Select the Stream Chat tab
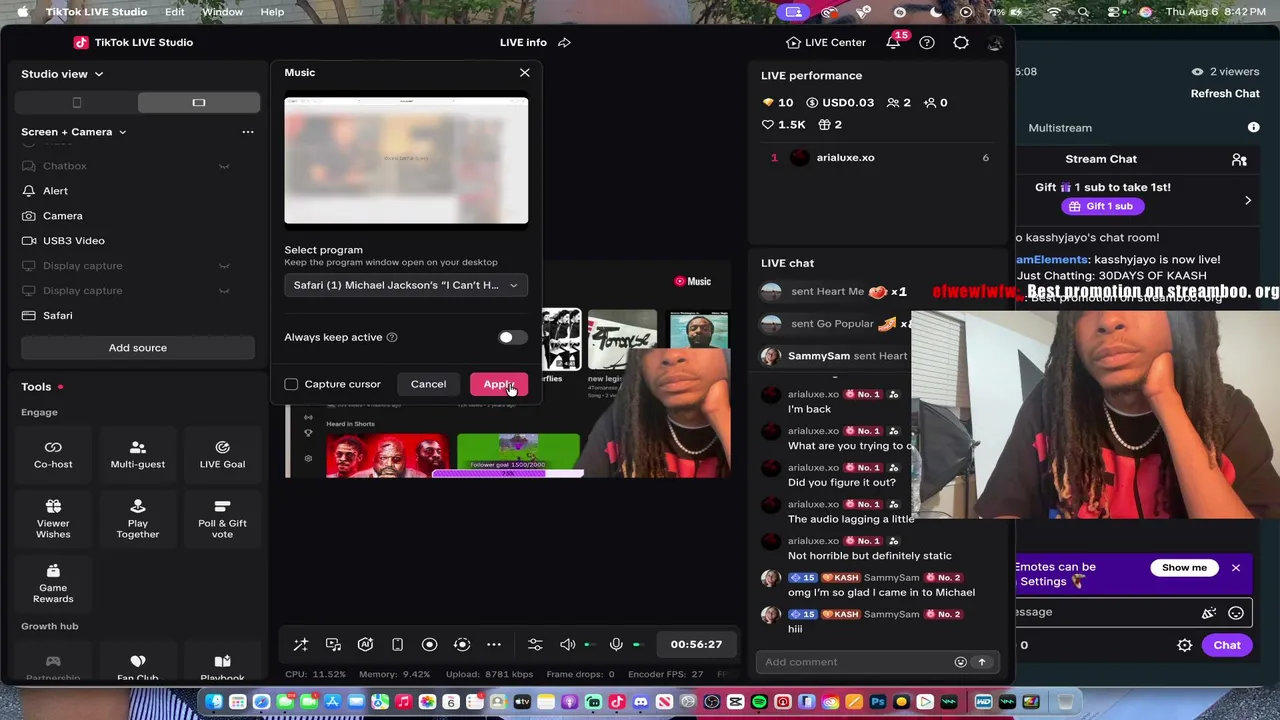This screenshot has width=1280, height=720. pos(1101,159)
